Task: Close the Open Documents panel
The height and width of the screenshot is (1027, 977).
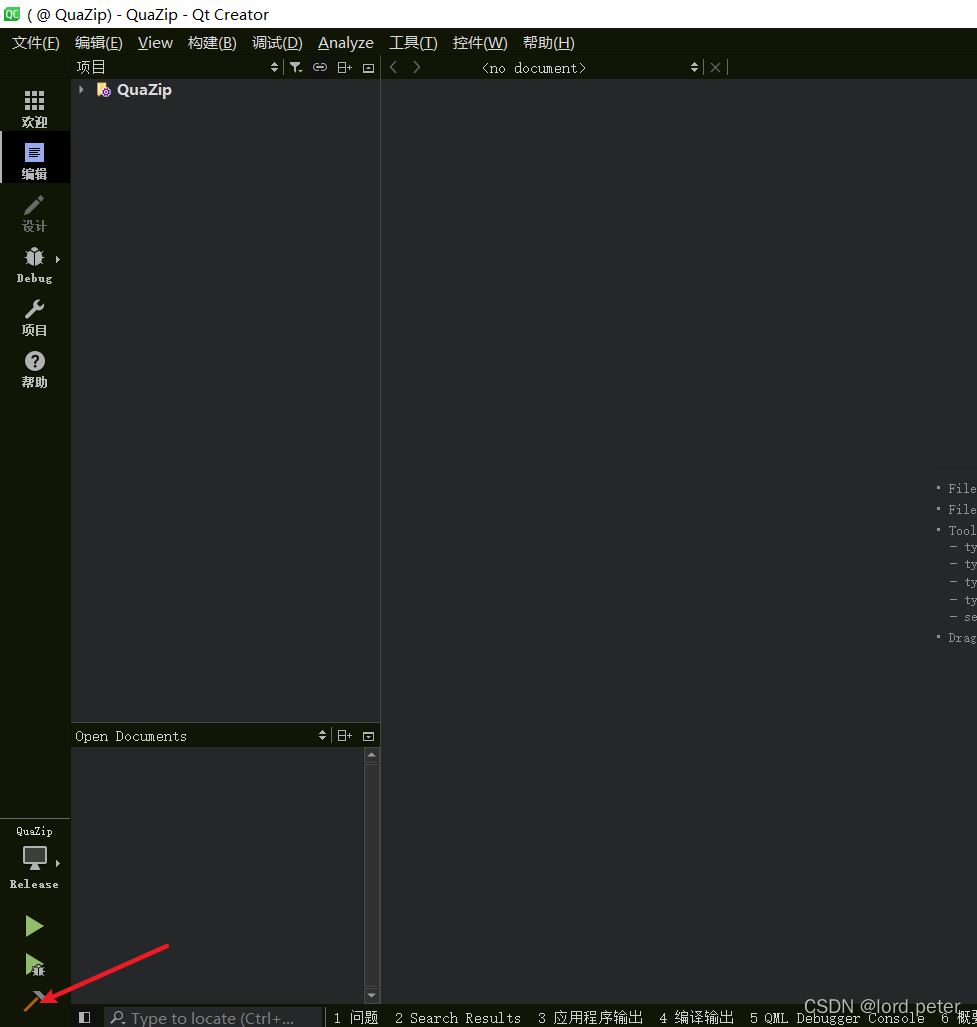Action: [x=369, y=736]
